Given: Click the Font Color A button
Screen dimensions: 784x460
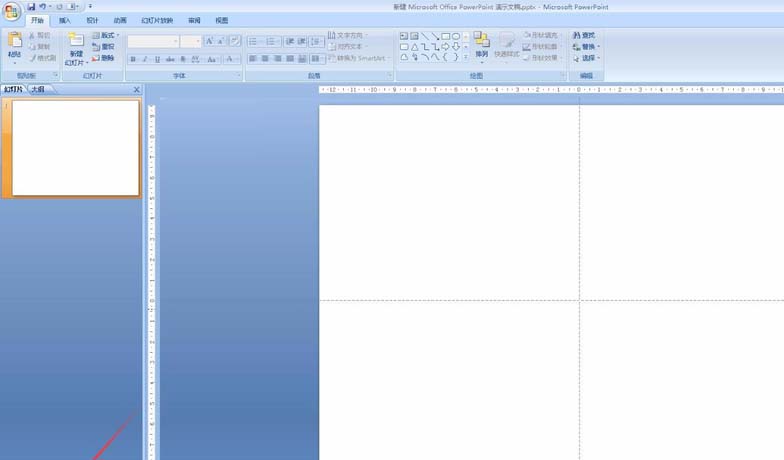Looking at the screenshot, I should point(230,59).
